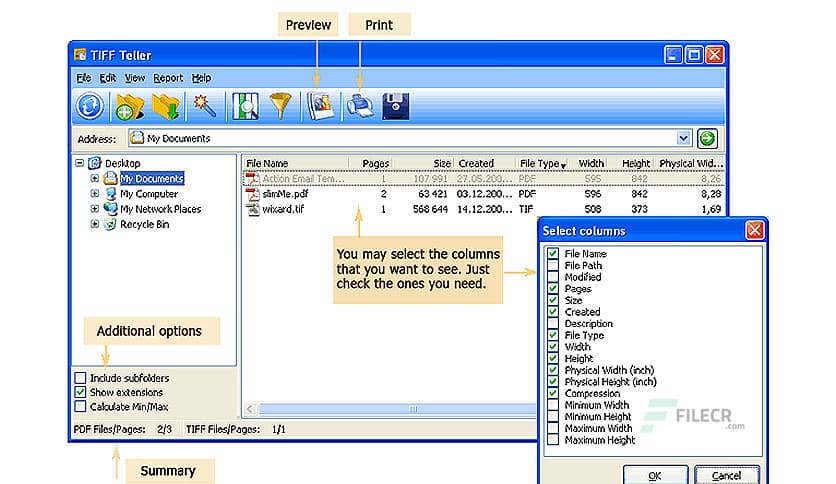
Task: Click the PDF icon of Action Email row
Action: 252,179
